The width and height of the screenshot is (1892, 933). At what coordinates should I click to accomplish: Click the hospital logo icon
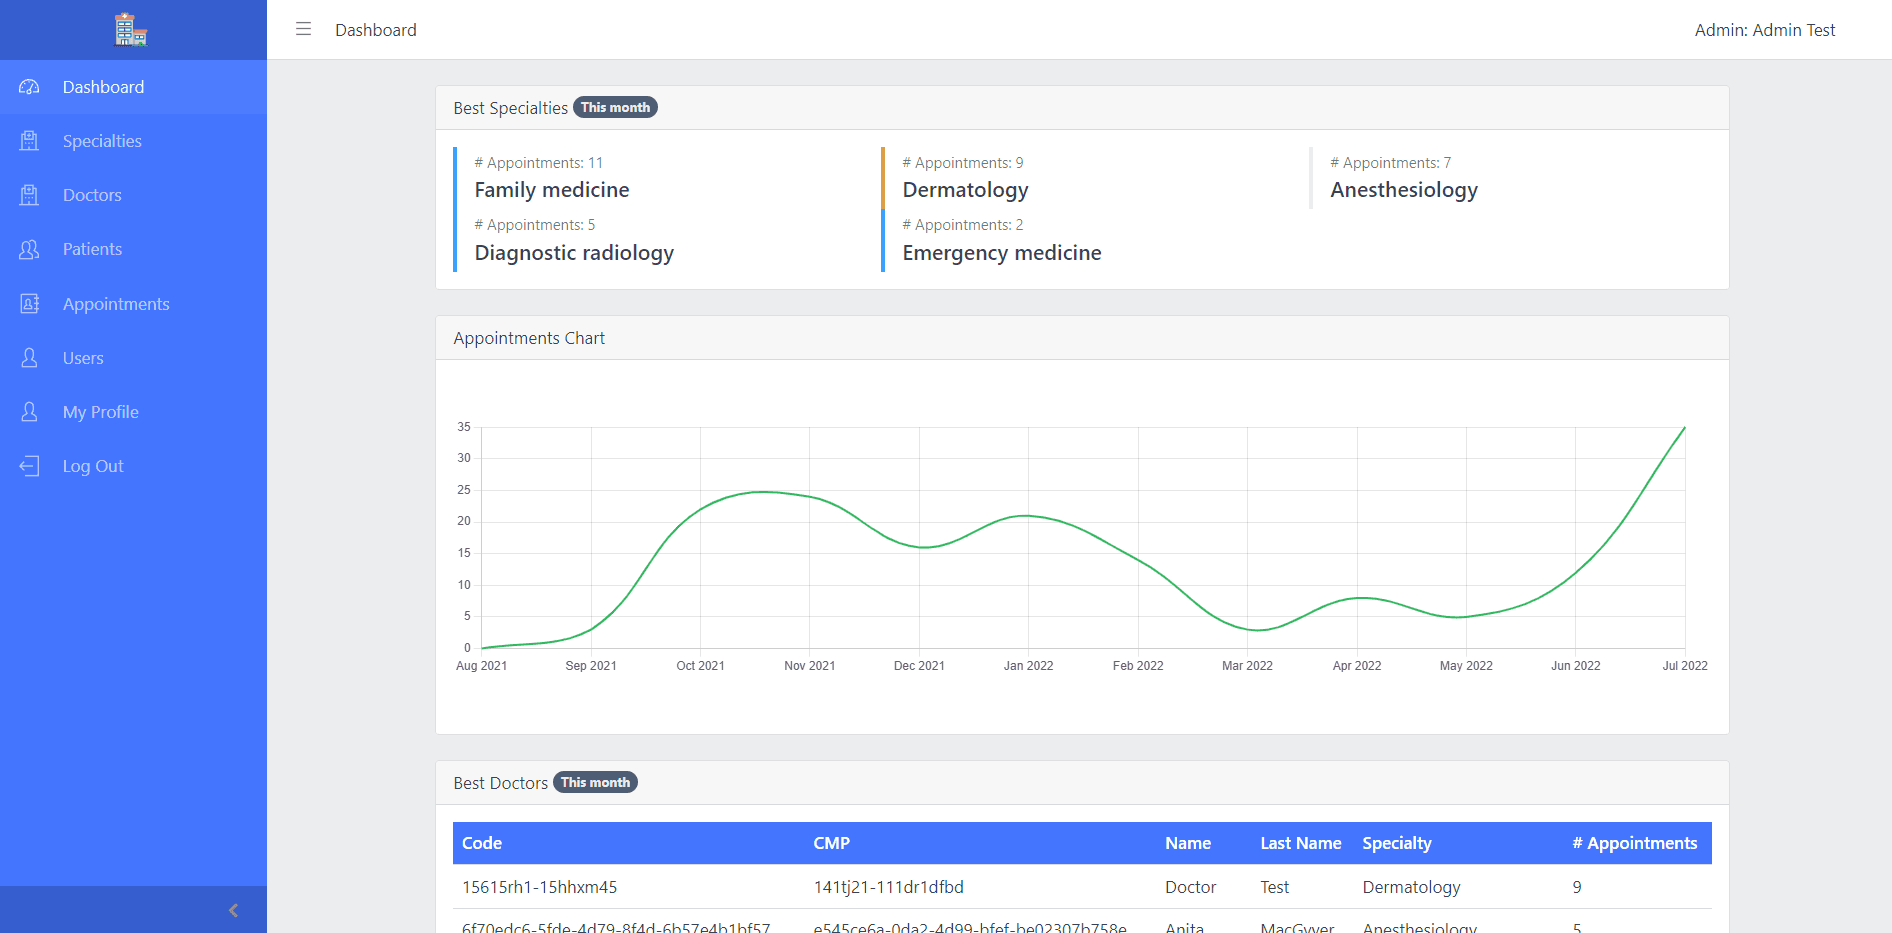130,29
